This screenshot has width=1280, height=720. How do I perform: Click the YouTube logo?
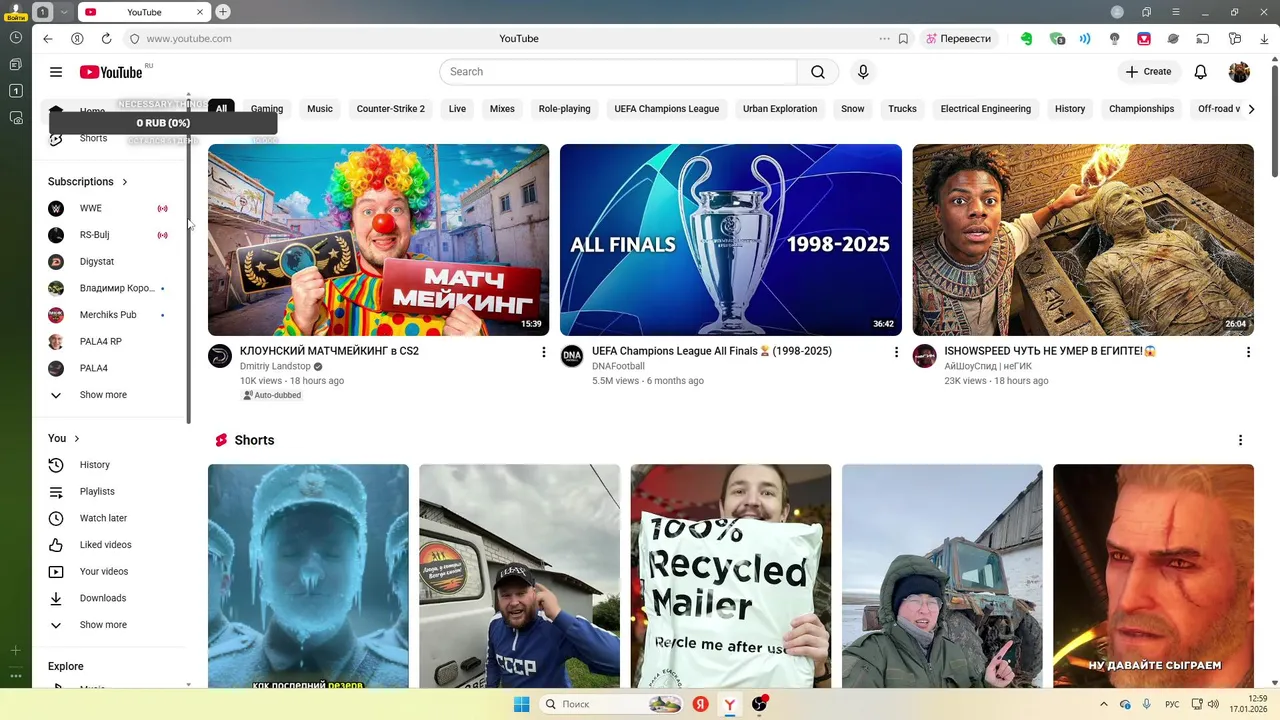click(x=110, y=72)
